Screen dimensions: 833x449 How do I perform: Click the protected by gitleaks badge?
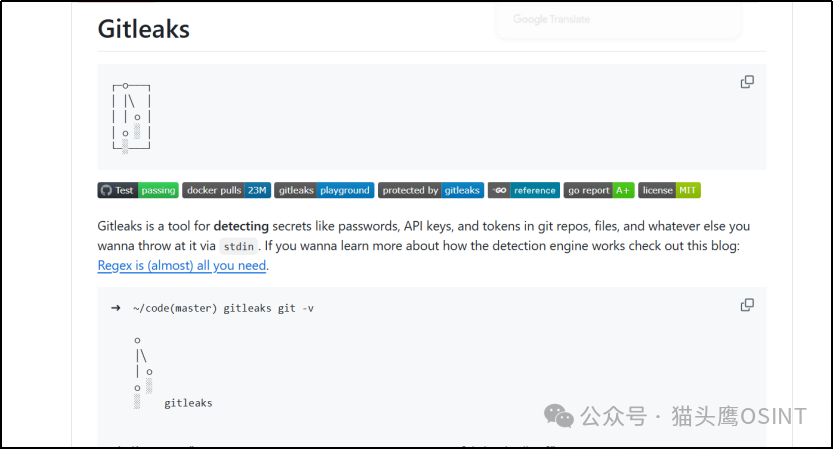(x=431, y=190)
